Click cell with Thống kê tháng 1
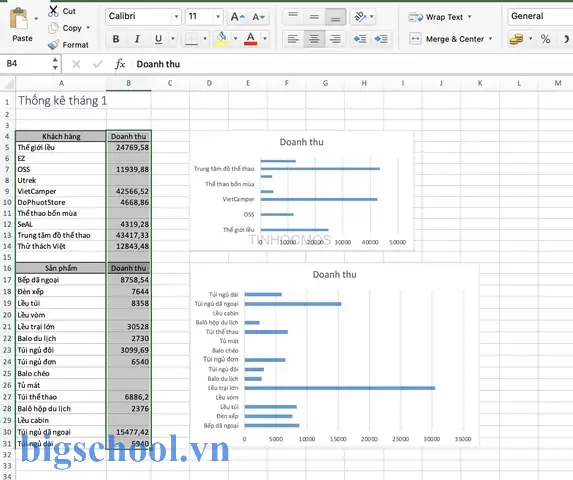Image resolution: width=573 pixels, height=480 pixels. [61, 100]
